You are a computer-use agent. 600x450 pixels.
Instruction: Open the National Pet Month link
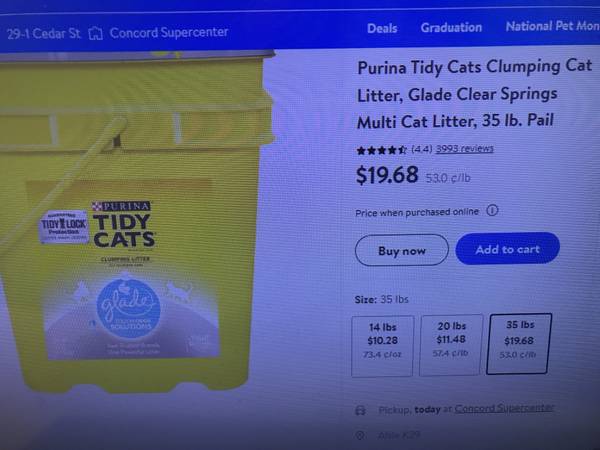[x=553, y=26]
